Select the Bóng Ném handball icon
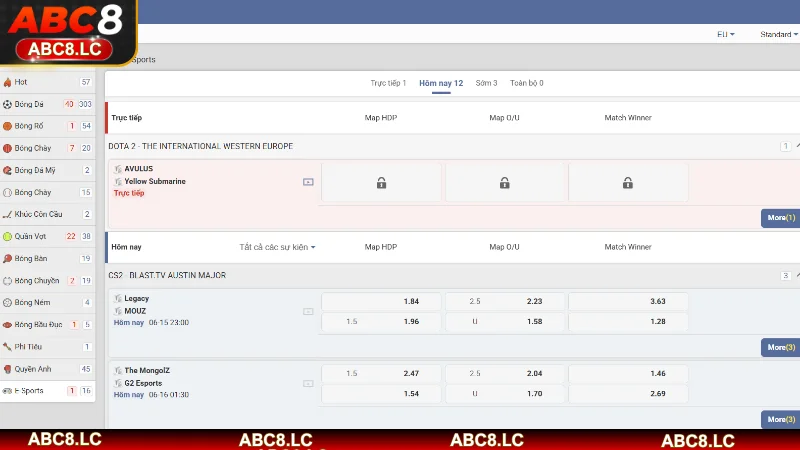Viewport: 800px width, 450px height. click(x=7, y=303)
